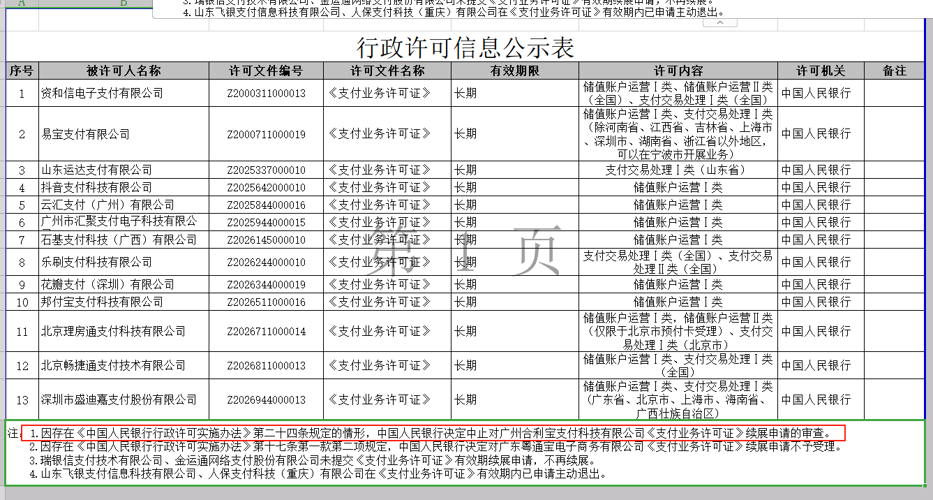Screen dimensions: 933x500
Task: Select the cell 邦付宝支付科技有限公司
Action: point(124,302)
